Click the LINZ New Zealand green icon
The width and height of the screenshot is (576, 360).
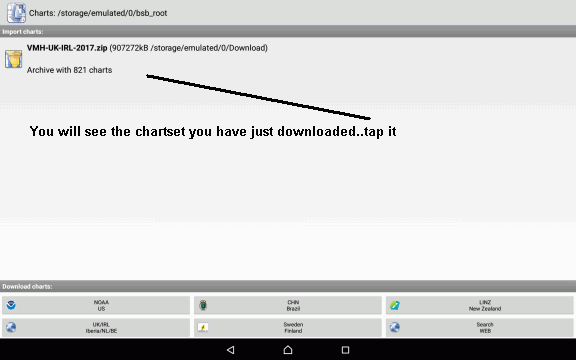pyautogui.click(x=395, y=305)
